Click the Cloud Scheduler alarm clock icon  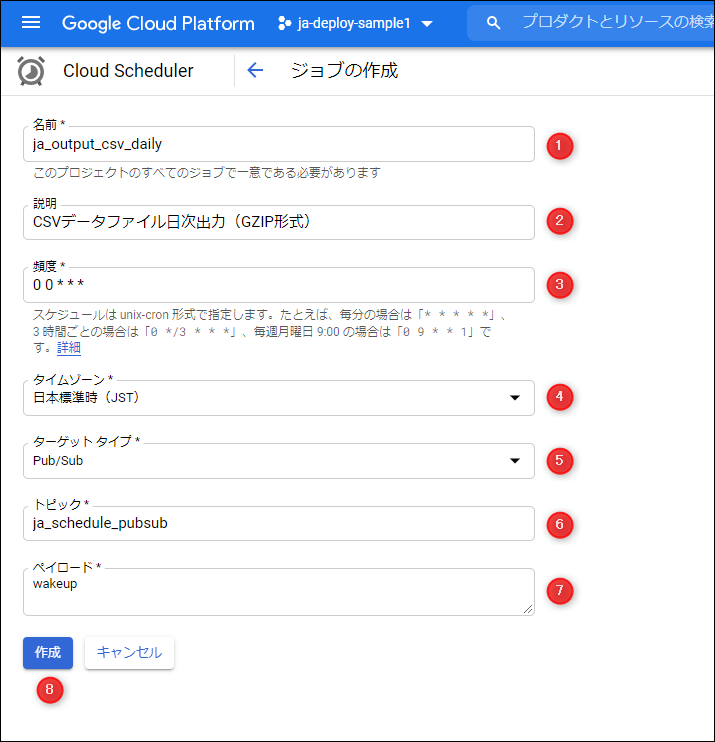pos(31,71)
